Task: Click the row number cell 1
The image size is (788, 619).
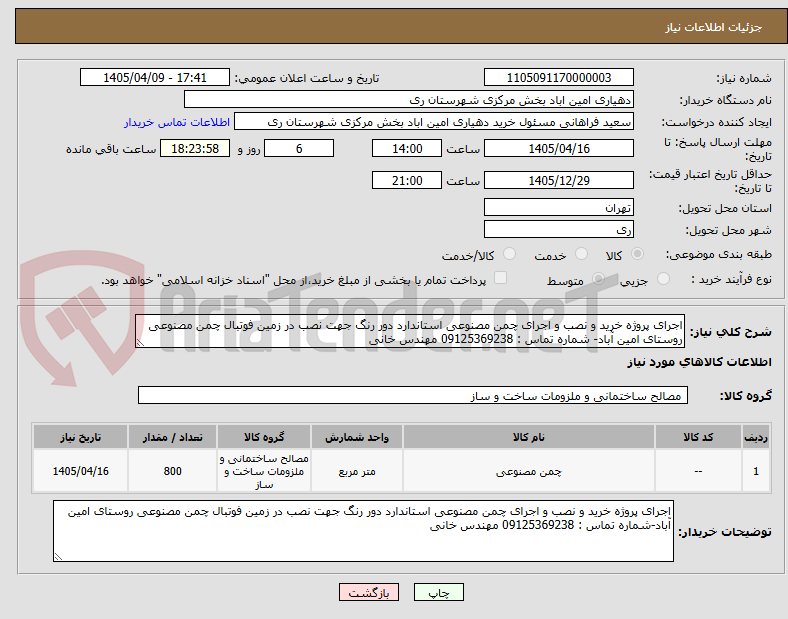Action: tap(756, 471)
